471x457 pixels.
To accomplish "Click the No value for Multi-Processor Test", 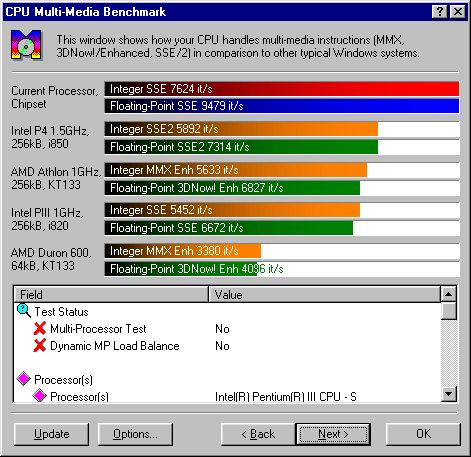I will click(x=222, y=329).
